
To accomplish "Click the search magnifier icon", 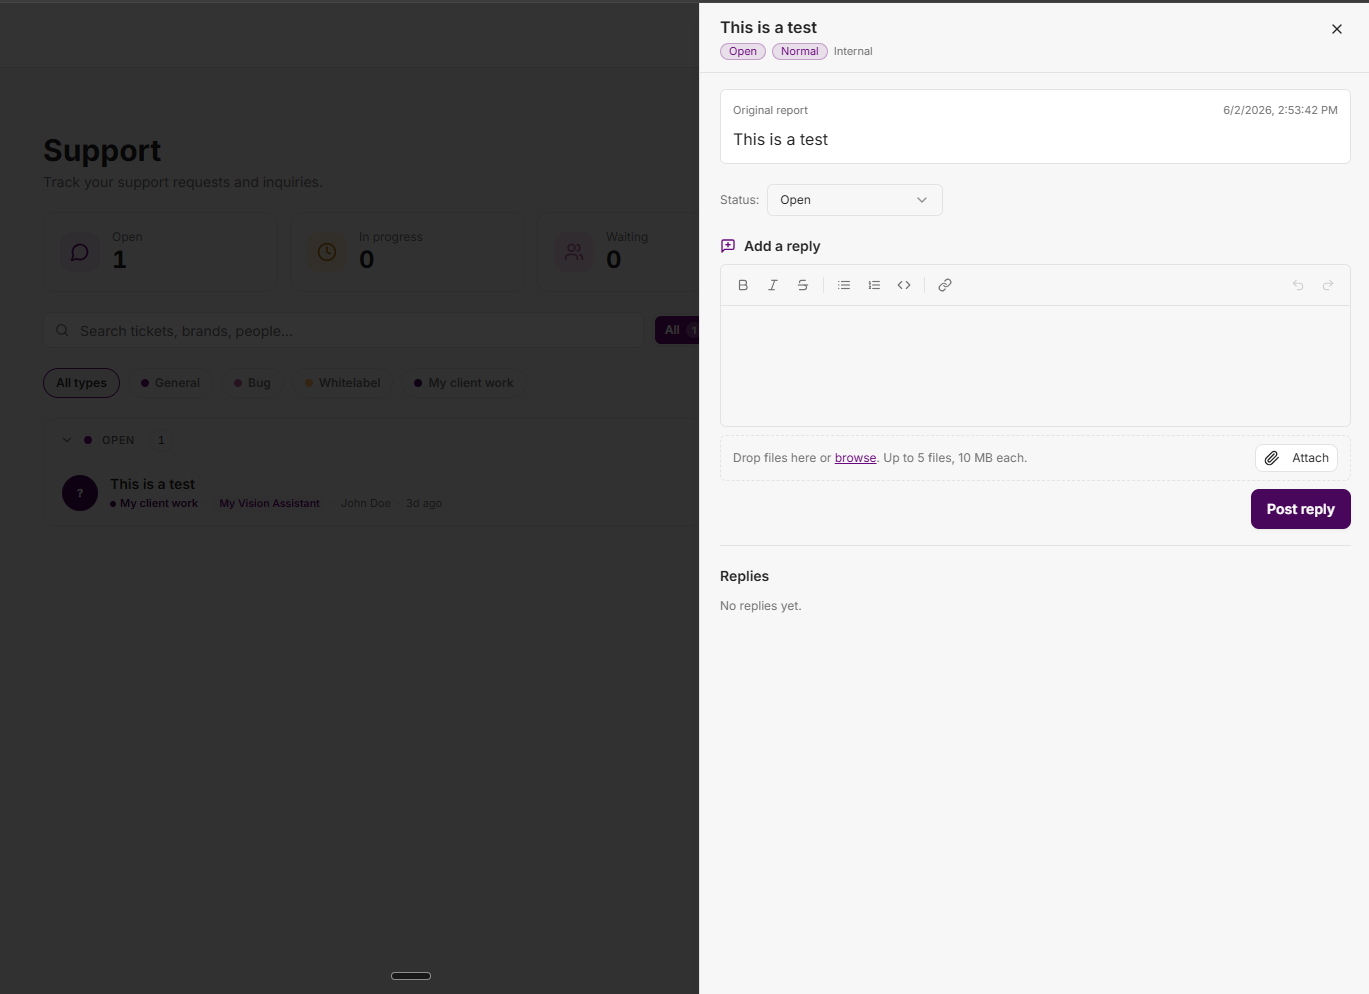I will pyautogui.click(x=62, y=330).
